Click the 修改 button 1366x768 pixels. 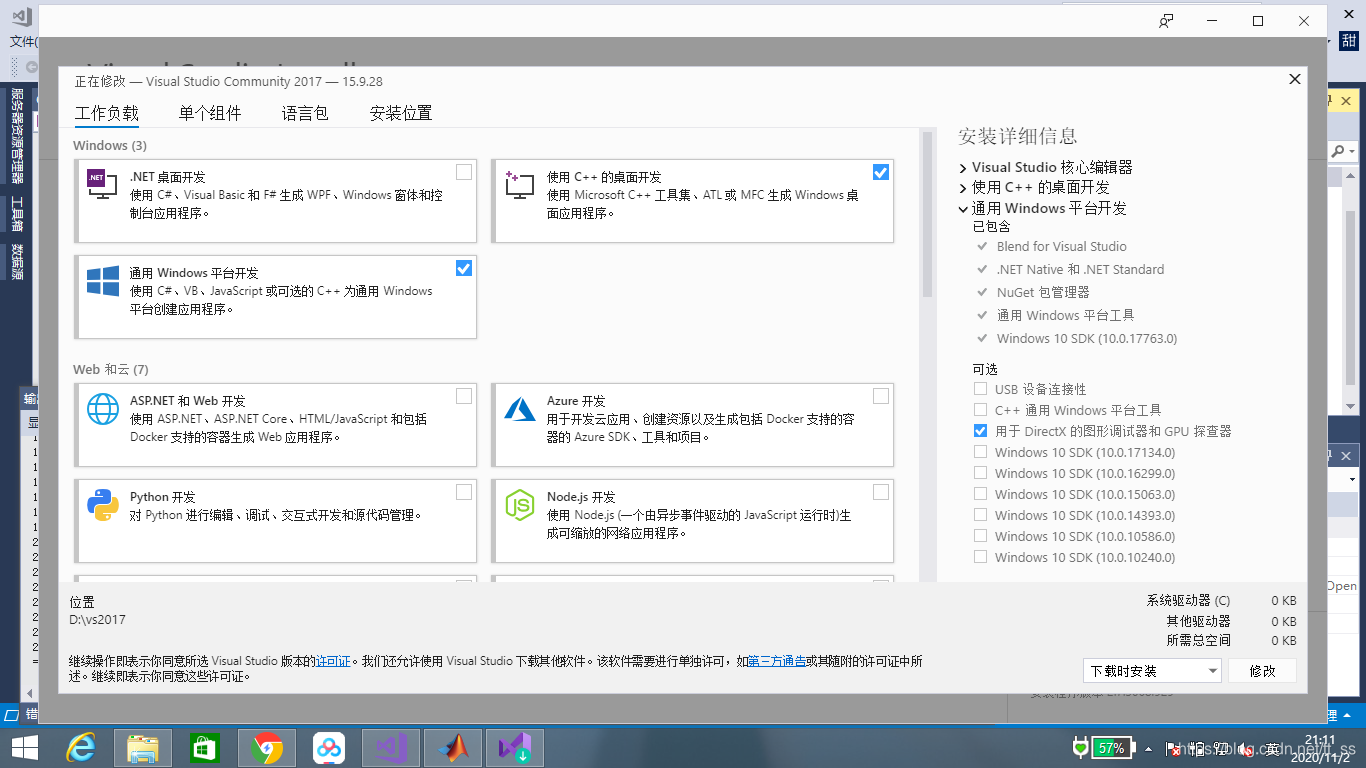[1262, 670]
